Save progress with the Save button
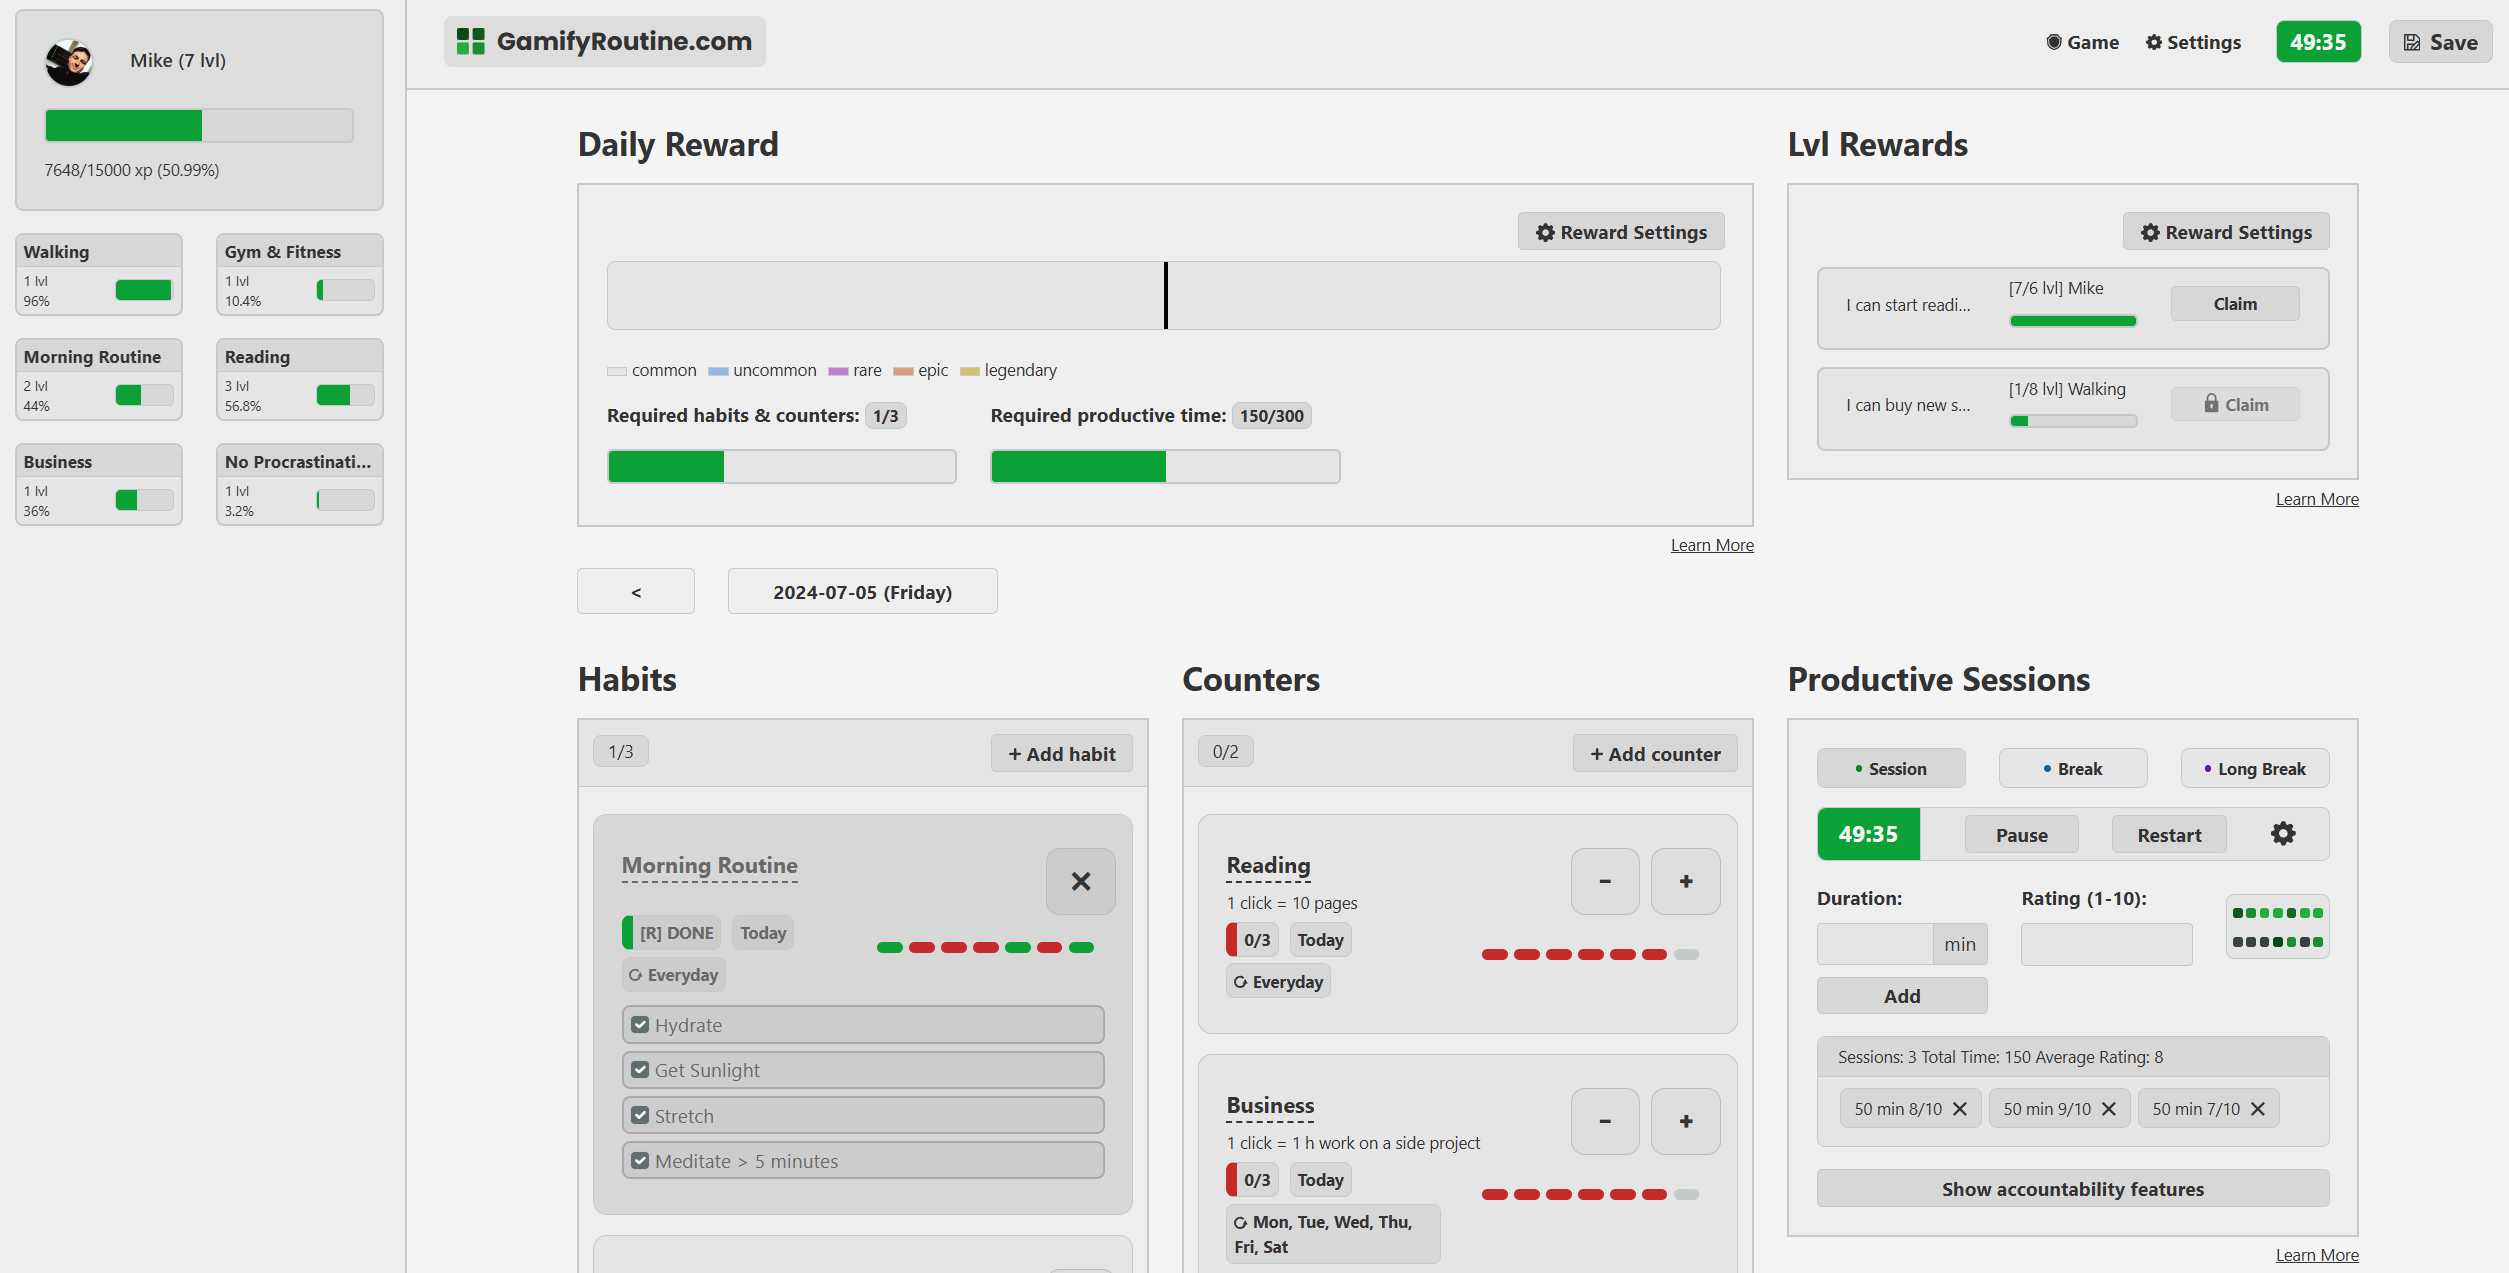Screen dimensions: 2509x1273 2440,42
